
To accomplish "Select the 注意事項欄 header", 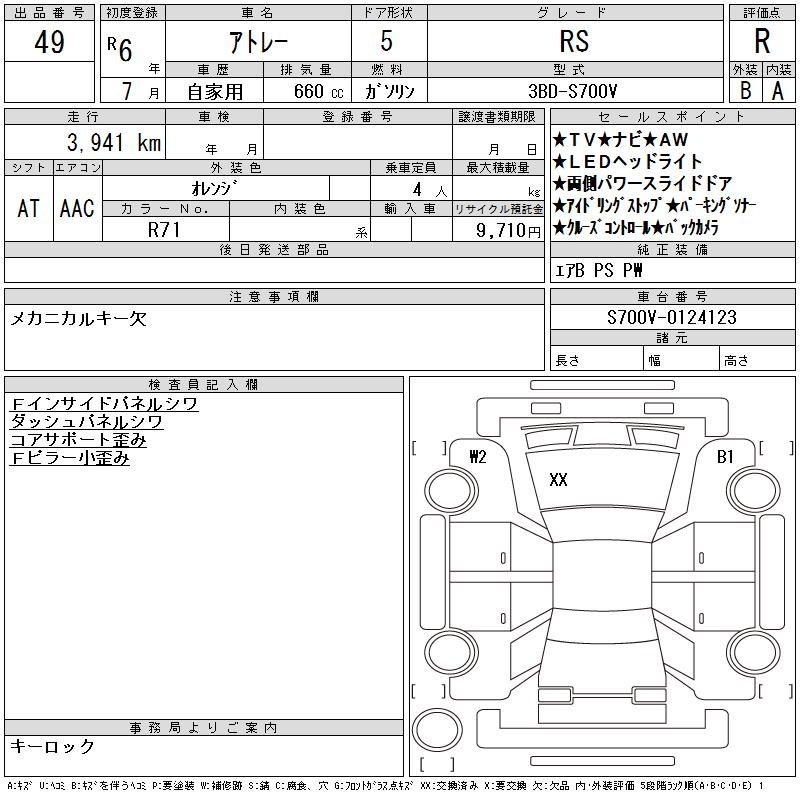I will pyautogui.click(x=274, y=296).
